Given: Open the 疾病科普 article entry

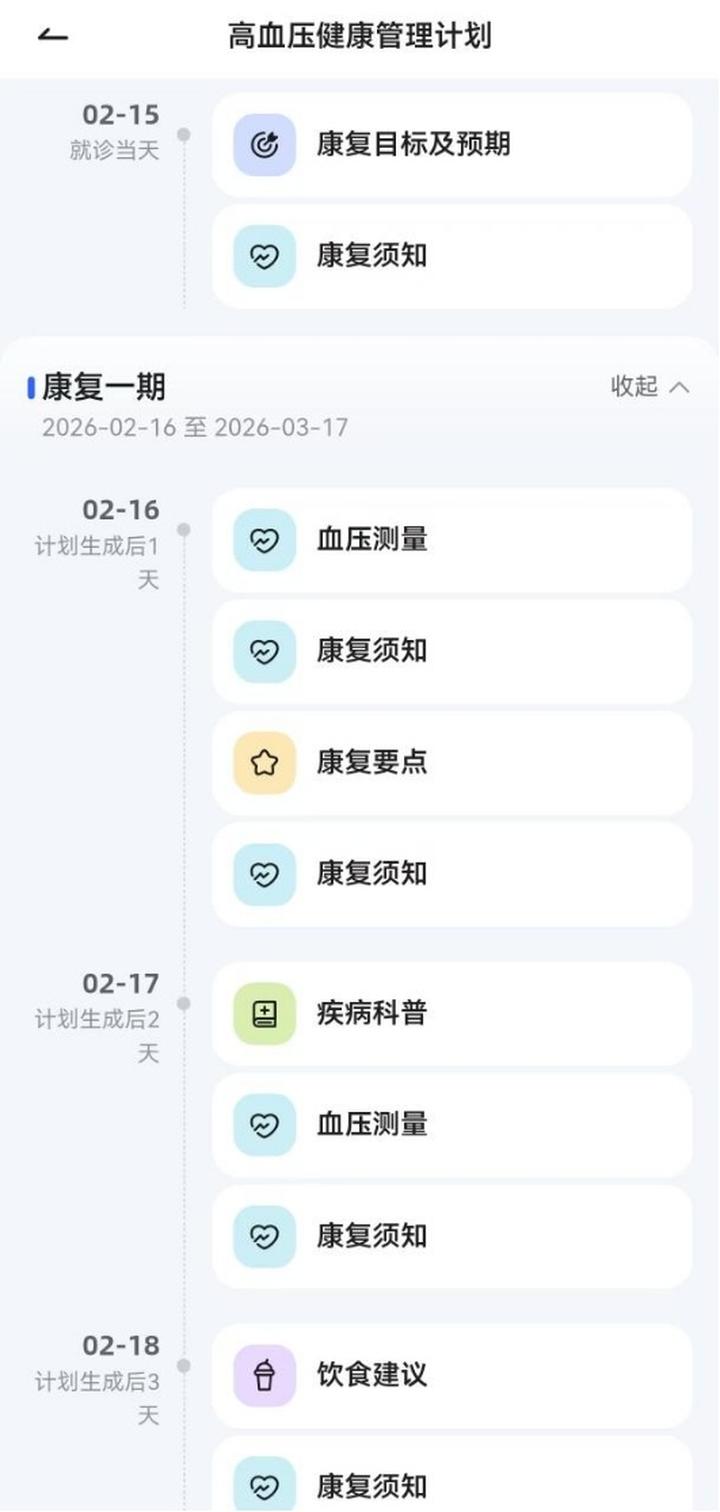Looking at the screenshot, I should point(452,1014).
